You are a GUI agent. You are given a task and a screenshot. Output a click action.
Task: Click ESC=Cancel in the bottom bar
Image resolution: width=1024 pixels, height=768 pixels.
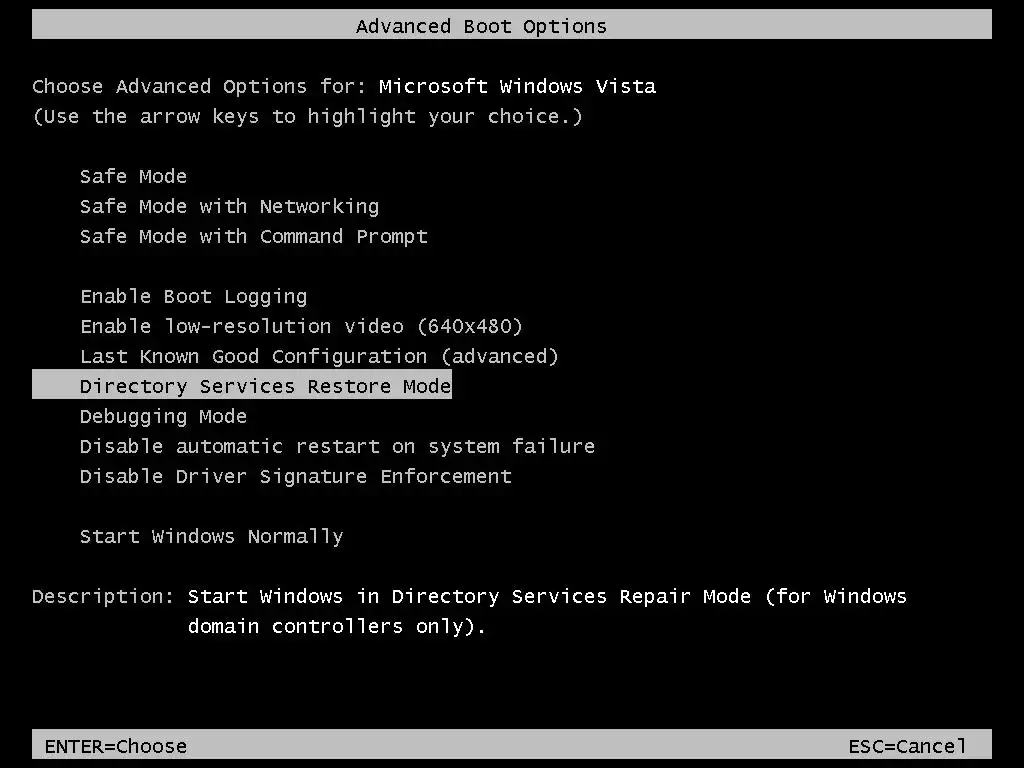click(907, 746)
